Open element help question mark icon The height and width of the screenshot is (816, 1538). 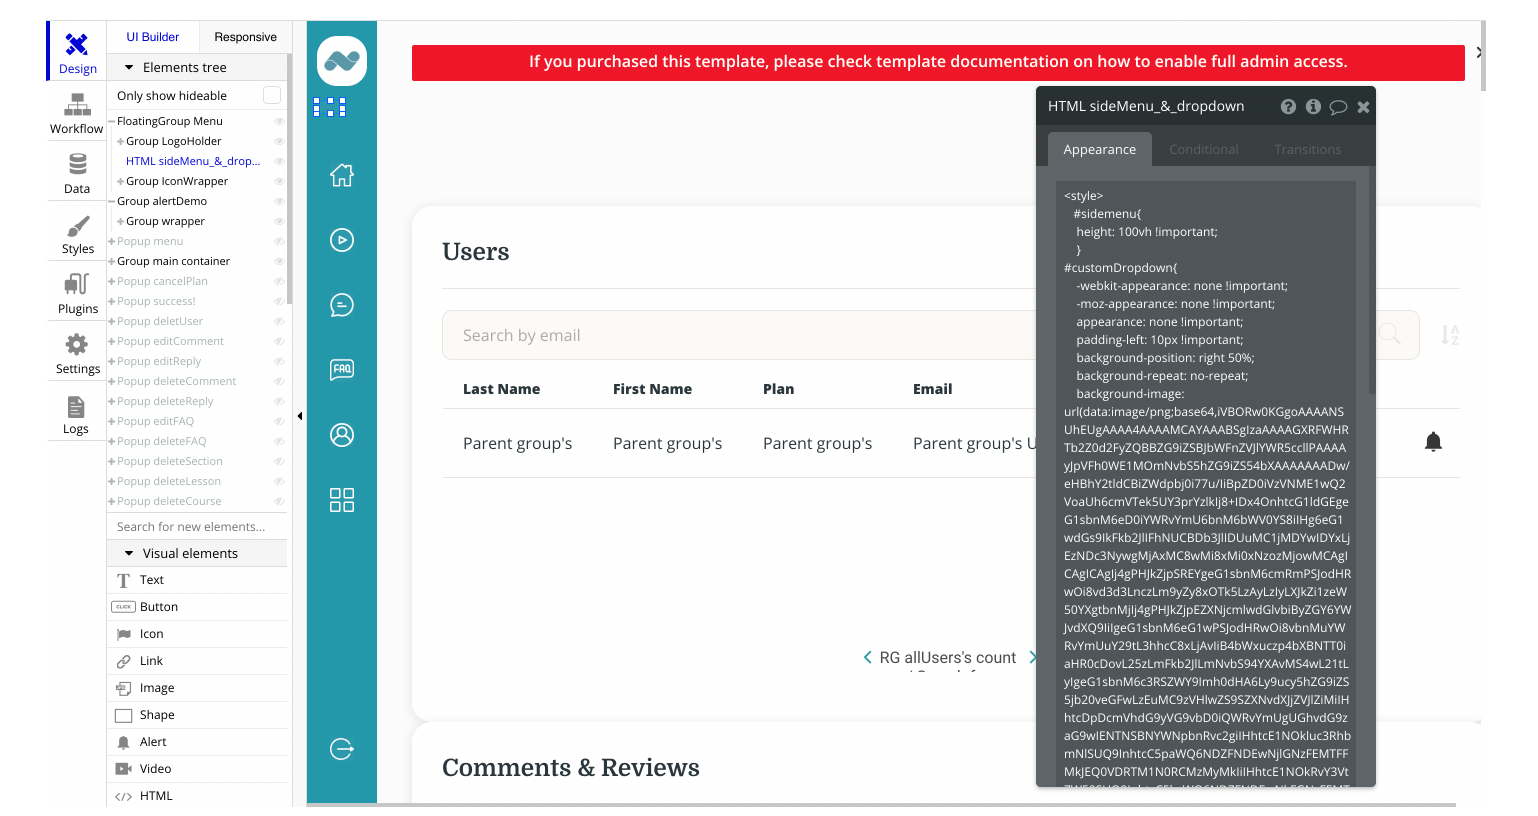pyautogui.click(x=1288, y=106)
